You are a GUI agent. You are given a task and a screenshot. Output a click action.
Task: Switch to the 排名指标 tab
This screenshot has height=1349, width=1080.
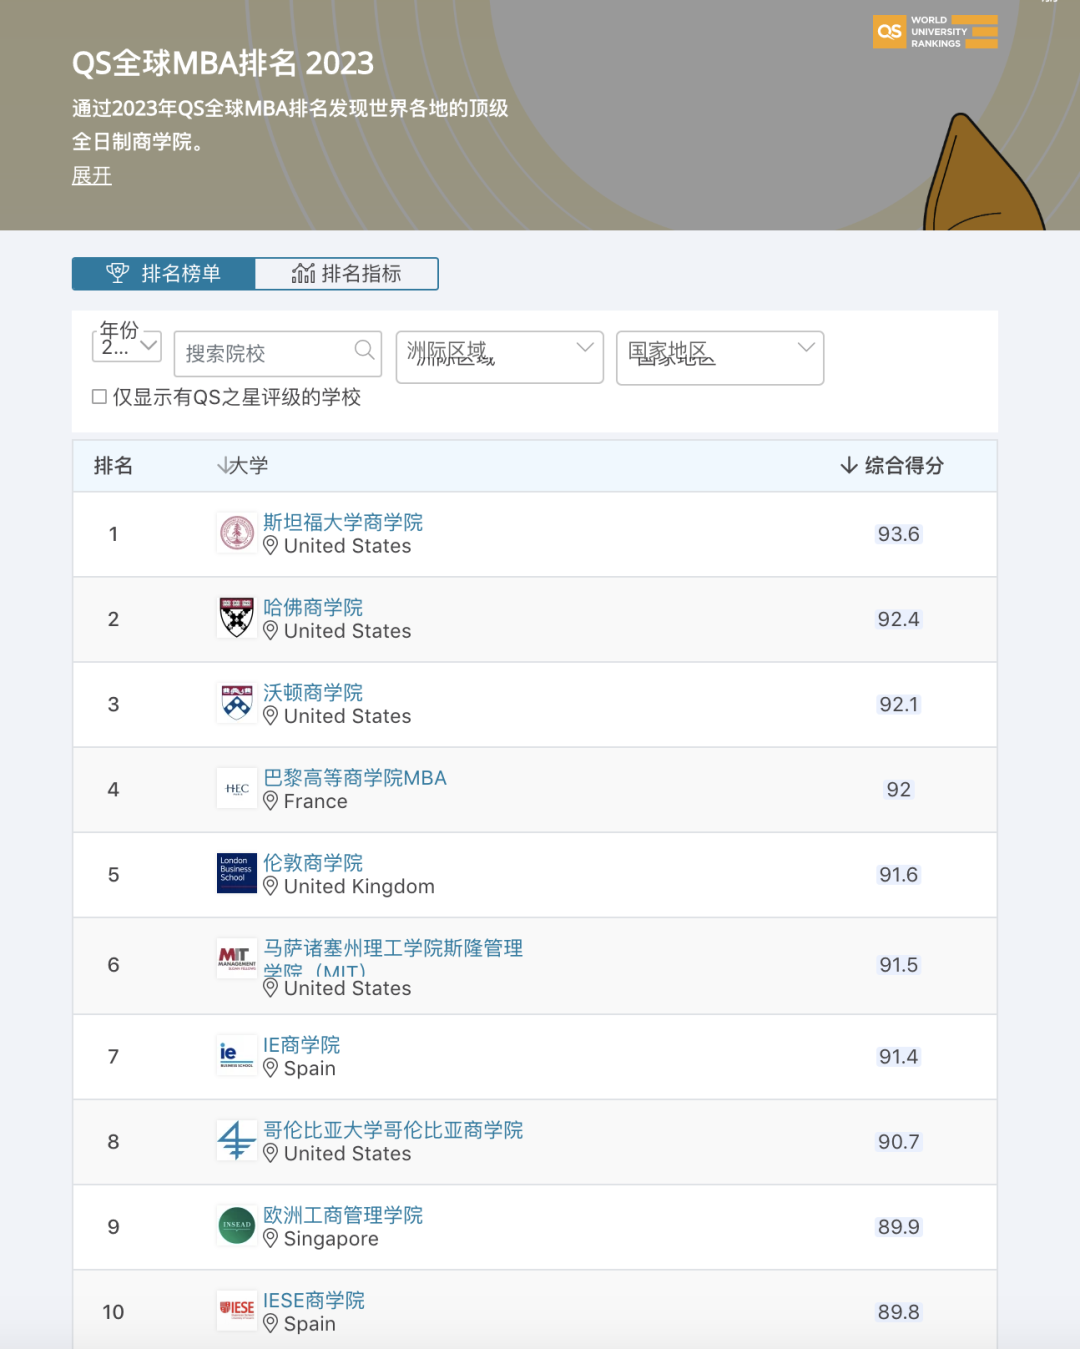pos(346,274)
